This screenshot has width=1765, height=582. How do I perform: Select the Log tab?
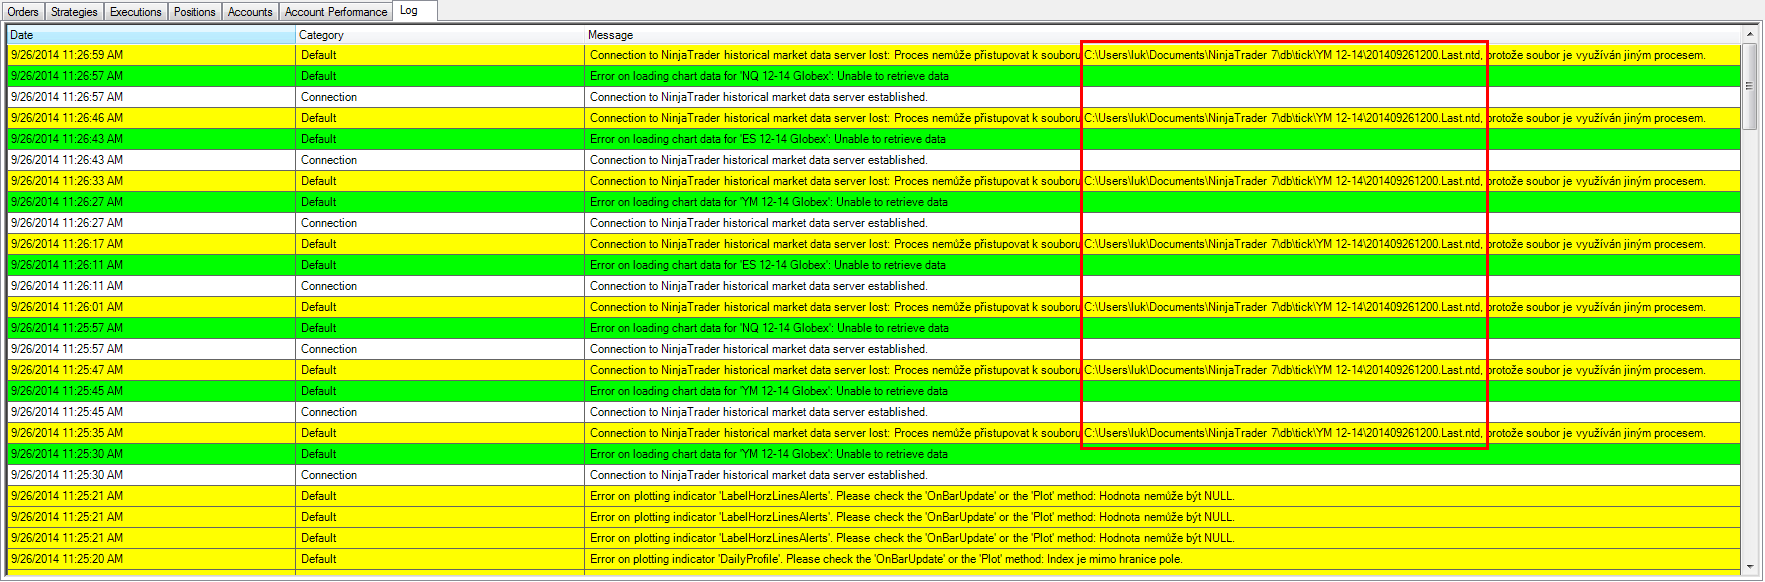pyautogui.click(x=415, y=11)
